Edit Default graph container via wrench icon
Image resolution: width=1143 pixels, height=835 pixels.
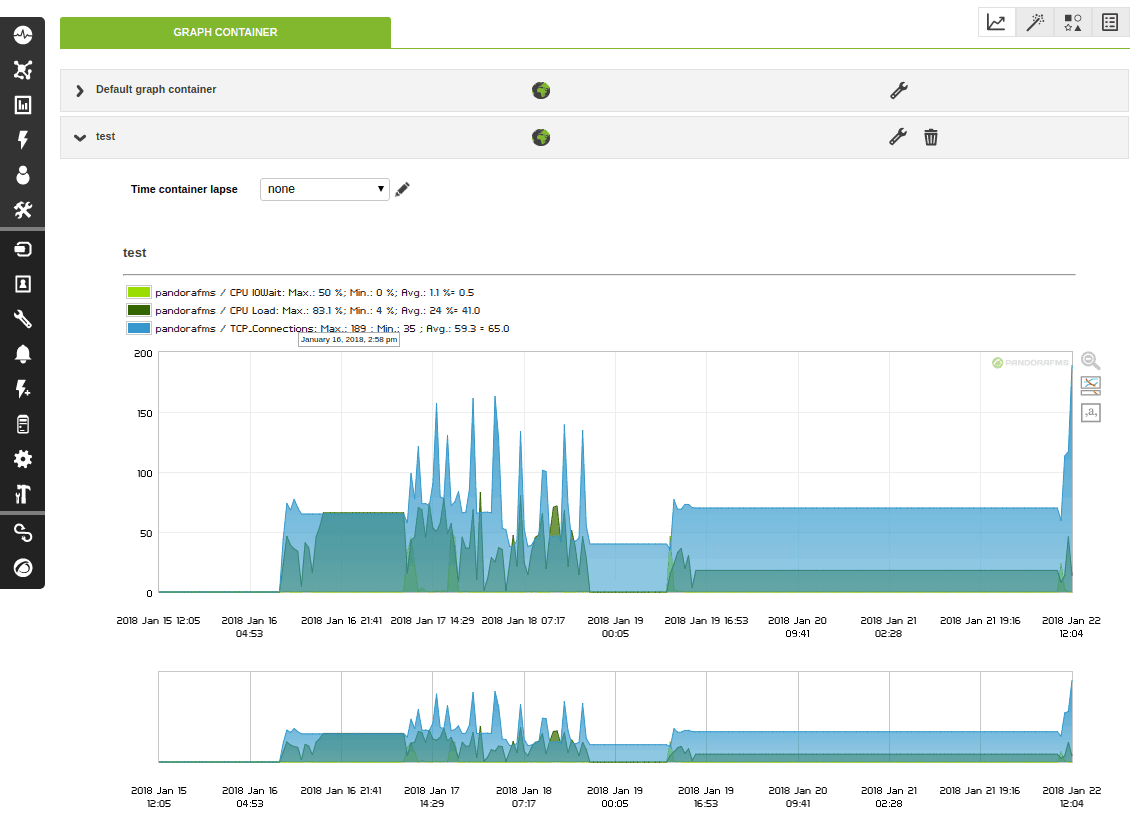point(899,90)
